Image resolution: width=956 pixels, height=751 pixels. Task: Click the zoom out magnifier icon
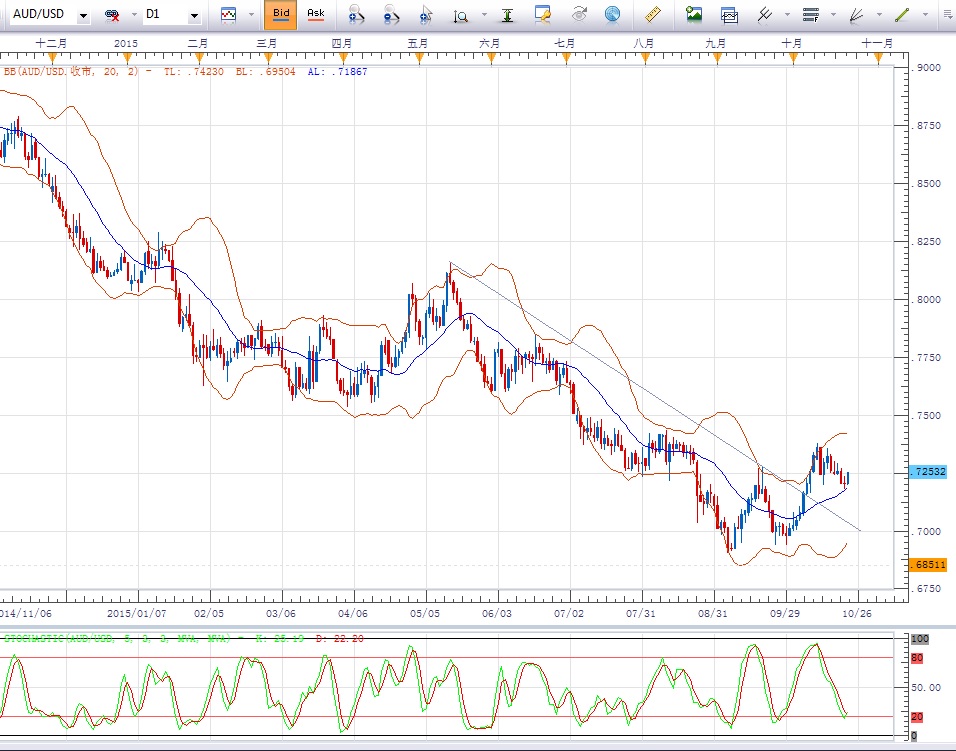391,15
